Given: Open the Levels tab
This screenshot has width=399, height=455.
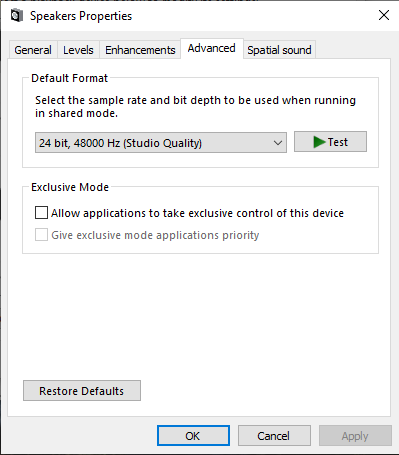Looking at the screenshot, I should 78,50.
